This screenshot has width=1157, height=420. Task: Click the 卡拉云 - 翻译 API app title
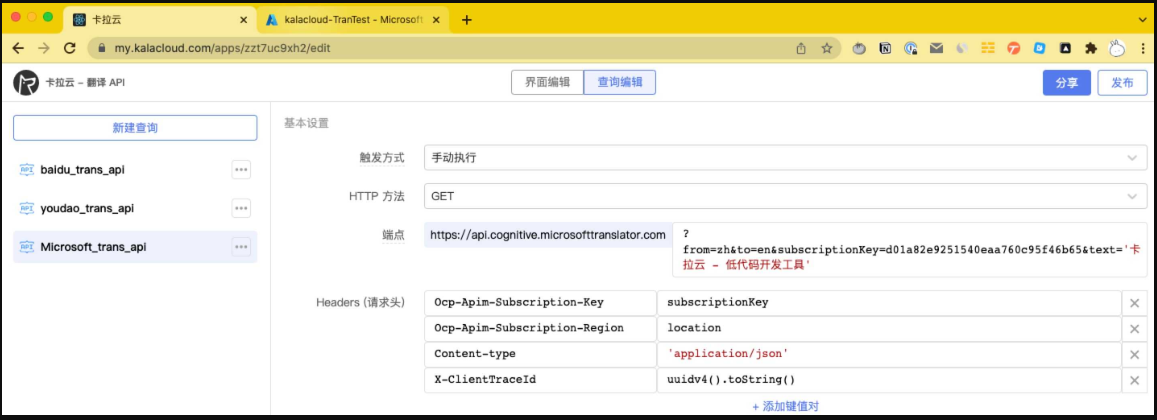[86, 83]
